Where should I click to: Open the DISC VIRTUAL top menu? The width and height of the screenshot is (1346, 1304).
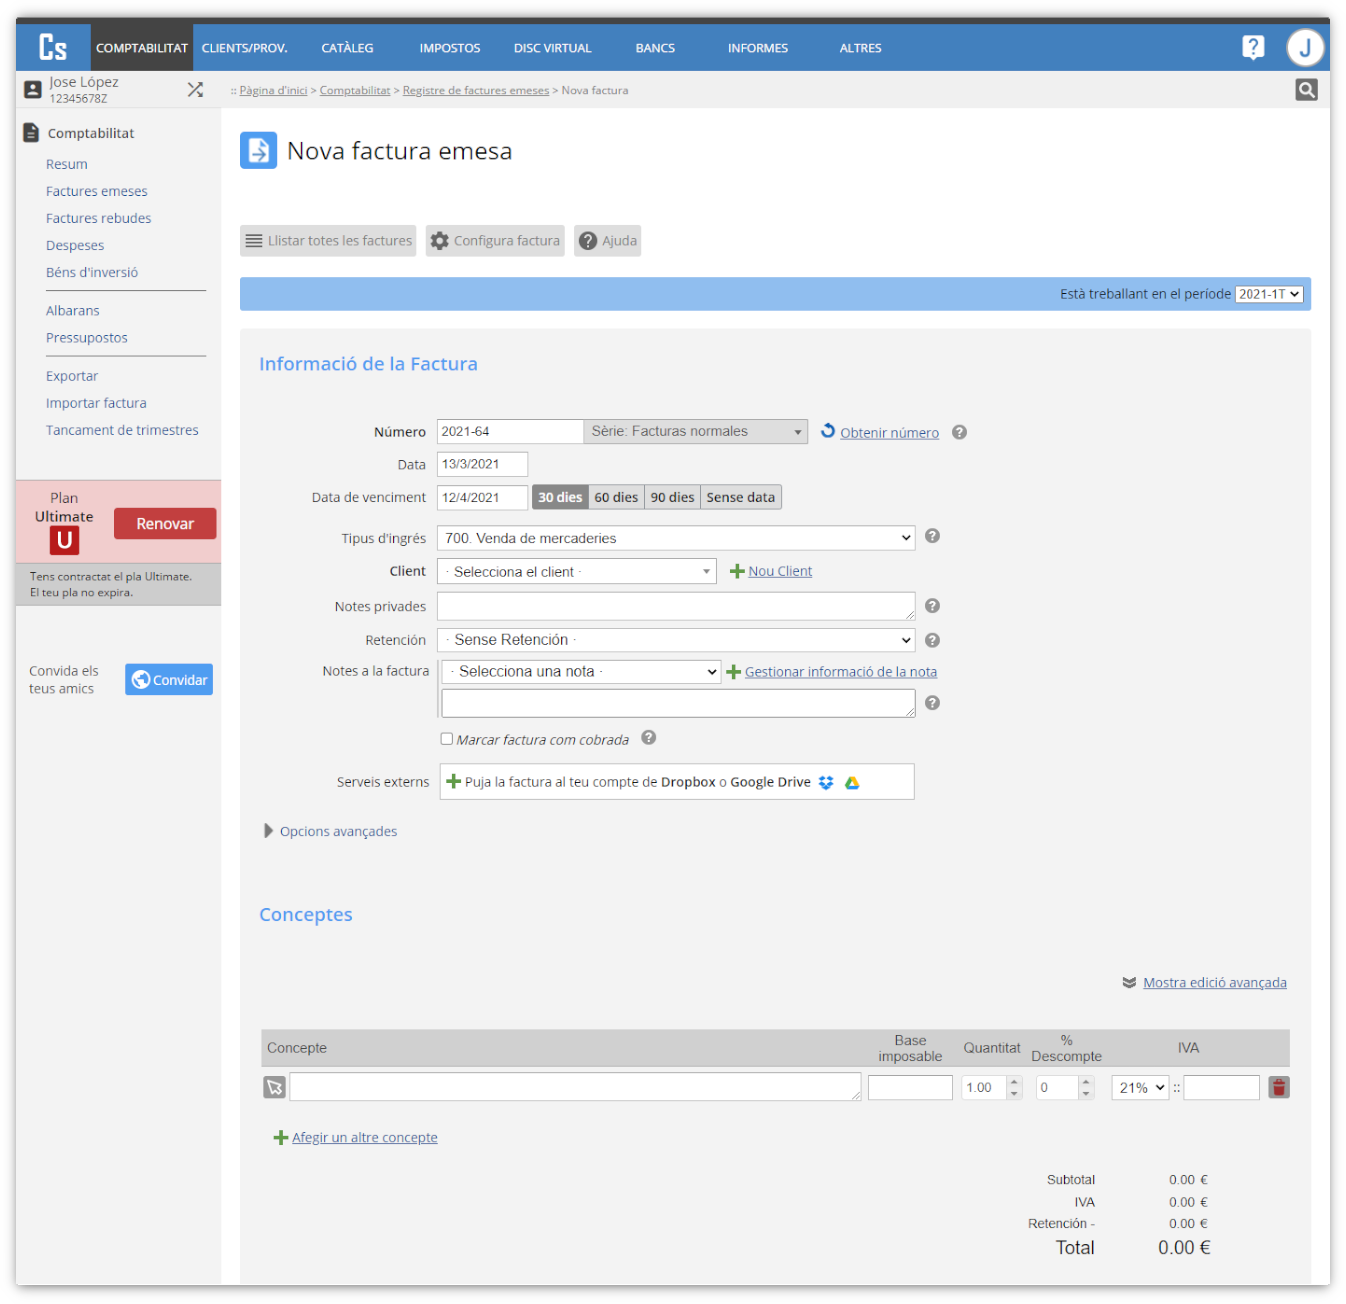click(x=553, y=48)
